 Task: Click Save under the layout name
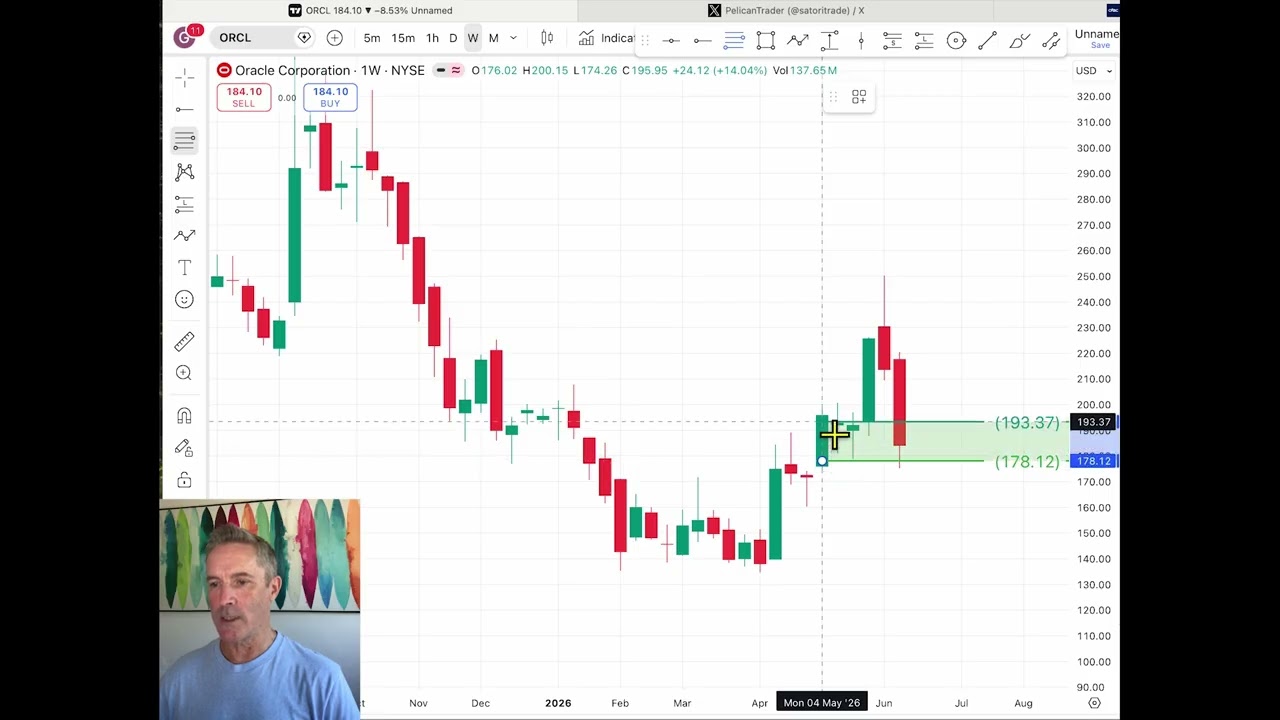[1100, 46]
